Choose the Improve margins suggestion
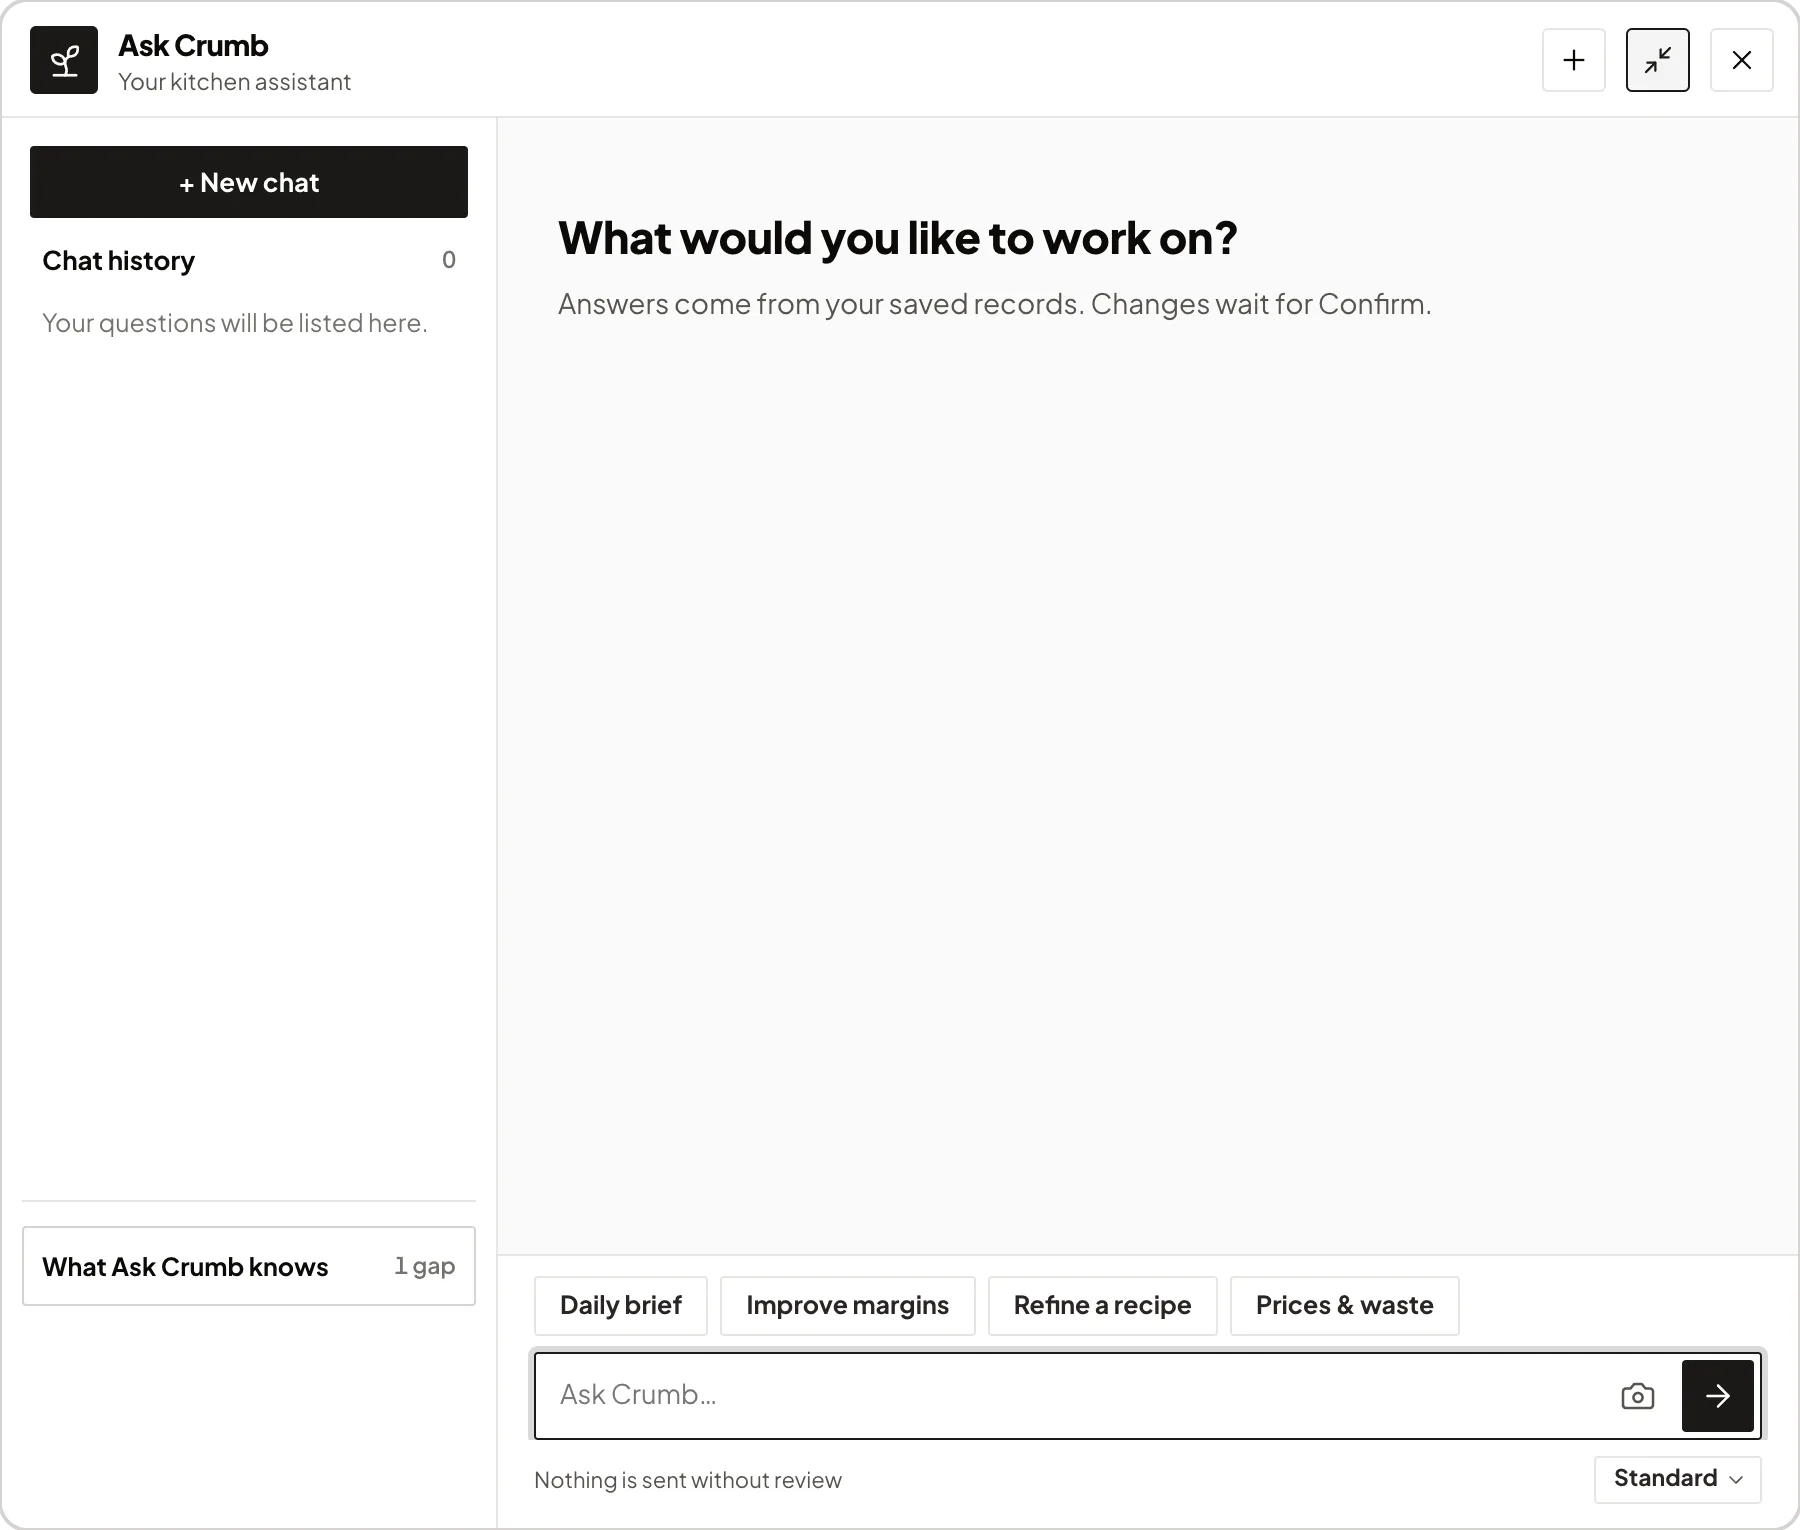The image size is (1800, 1530). [x=848, y=1306]
